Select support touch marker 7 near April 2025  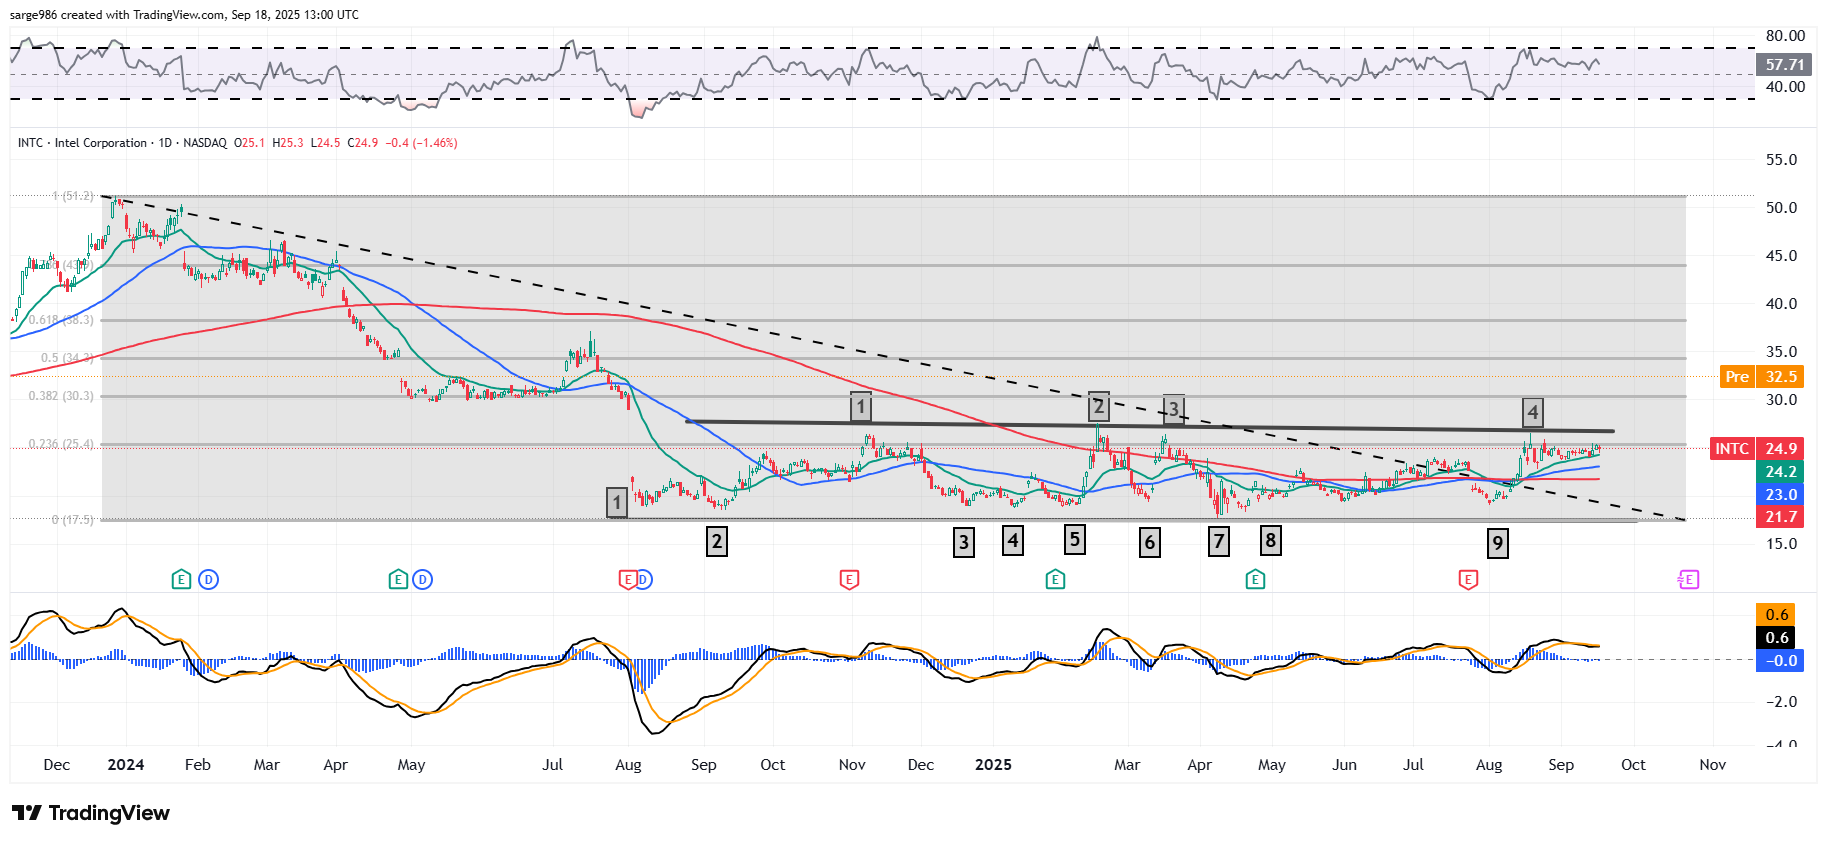point(1218,542)
